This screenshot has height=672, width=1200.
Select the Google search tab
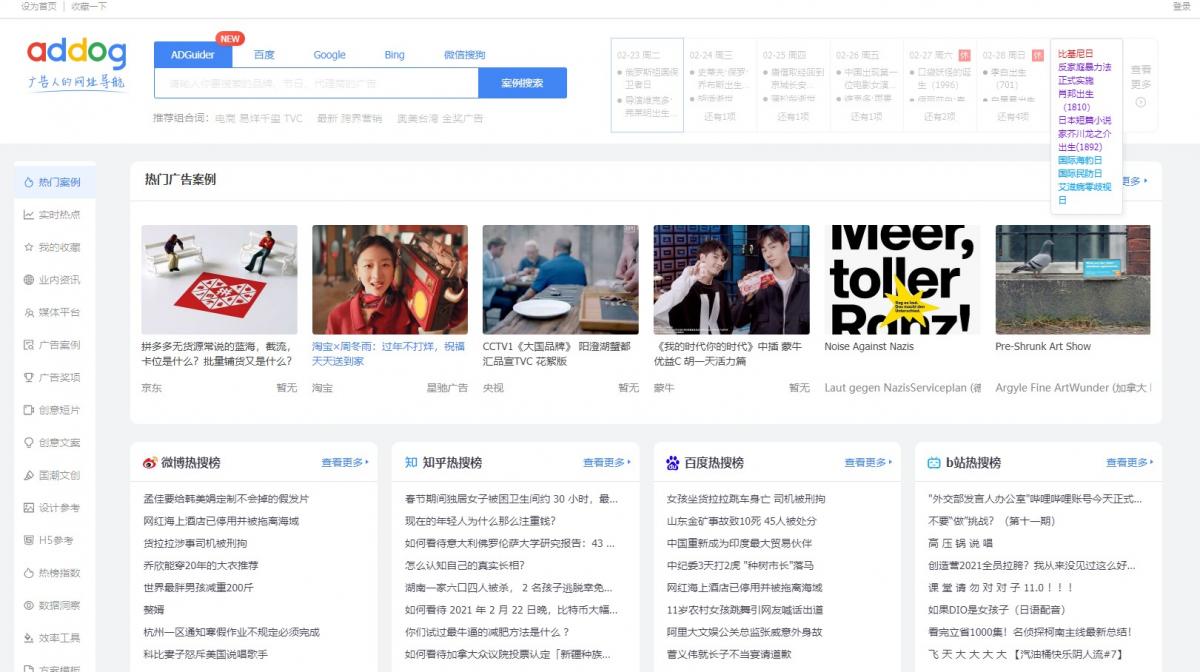[329, 55]
